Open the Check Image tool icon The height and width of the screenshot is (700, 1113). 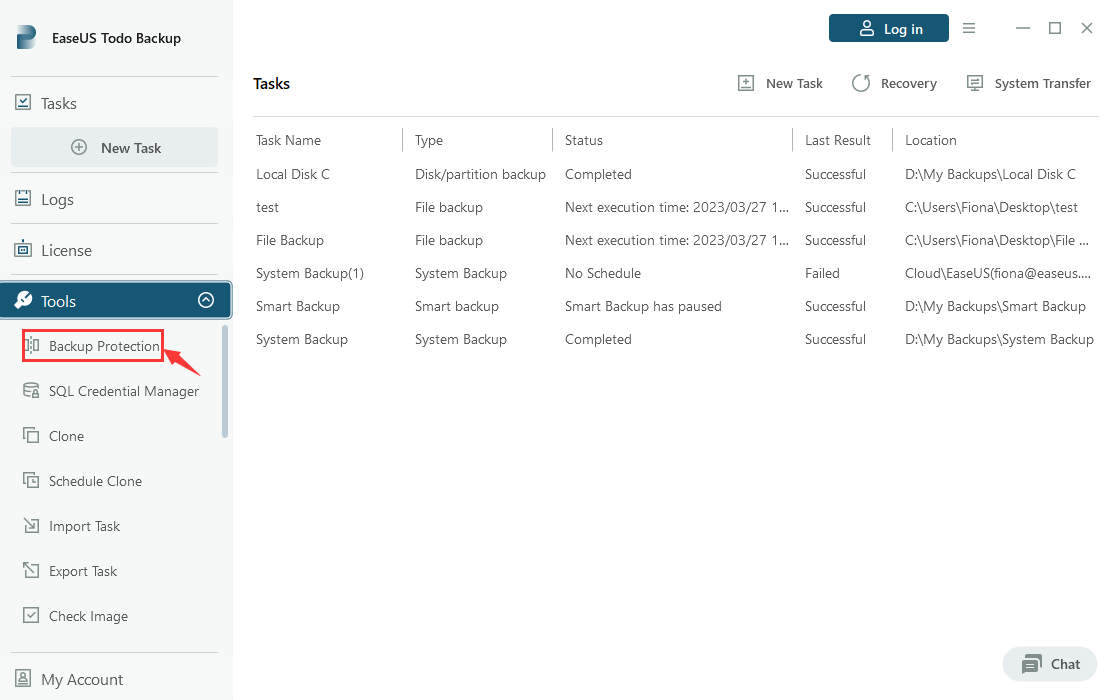(x=31, y=616)
